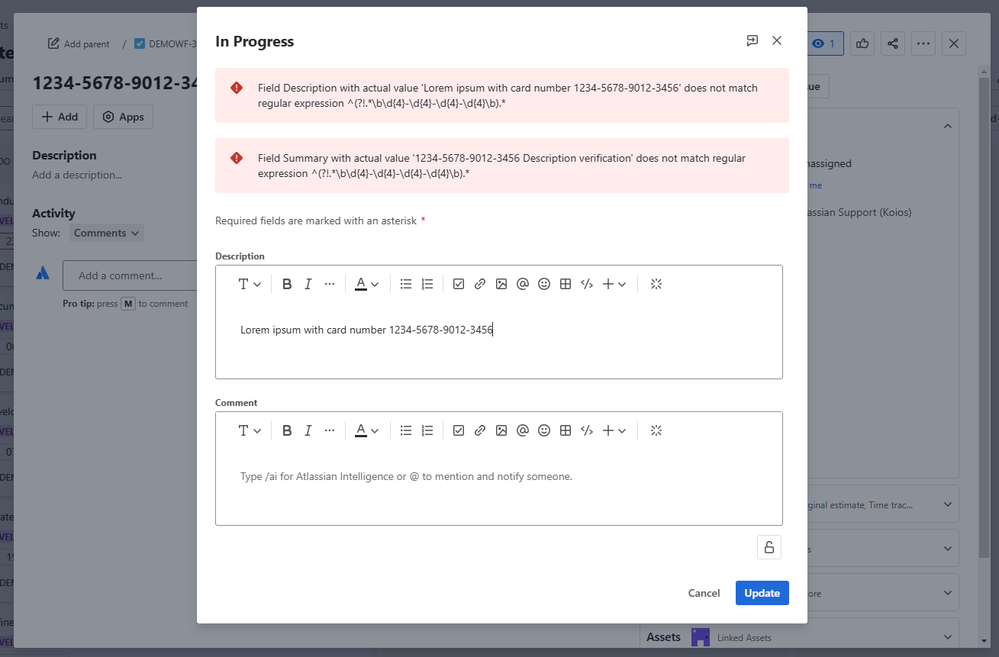This screenshot has width=999, height=657.
Task: Open the Show Comments dropdown
Action: [x=106, y=233]
